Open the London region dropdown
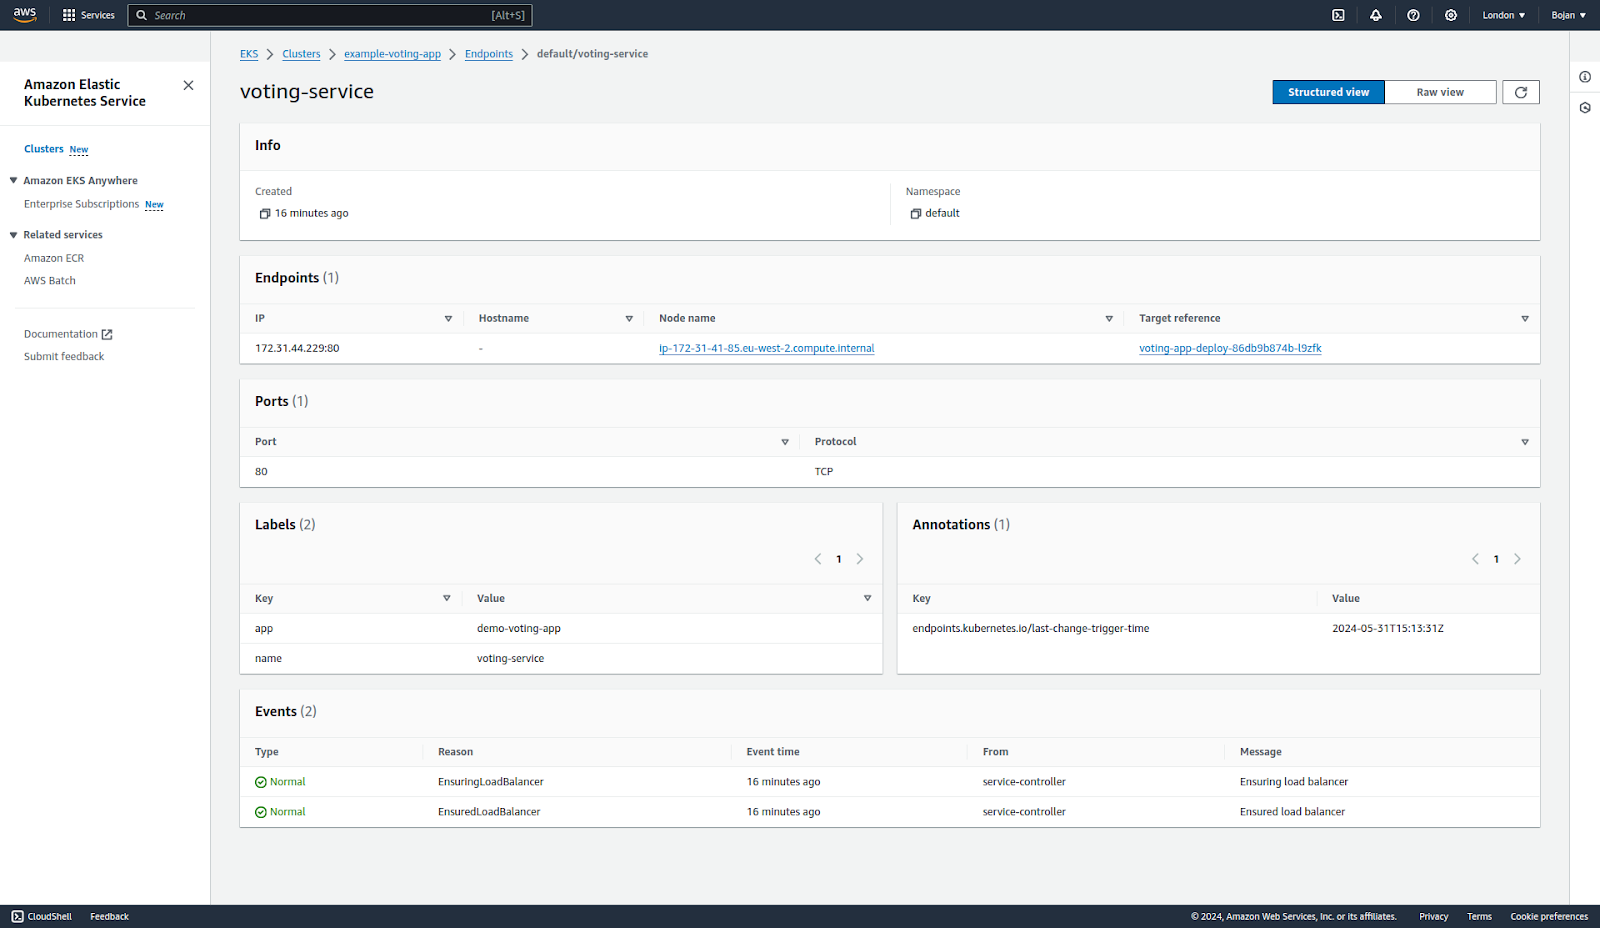The width and height of the screenshot is (1600, 928). [1503, 15]
